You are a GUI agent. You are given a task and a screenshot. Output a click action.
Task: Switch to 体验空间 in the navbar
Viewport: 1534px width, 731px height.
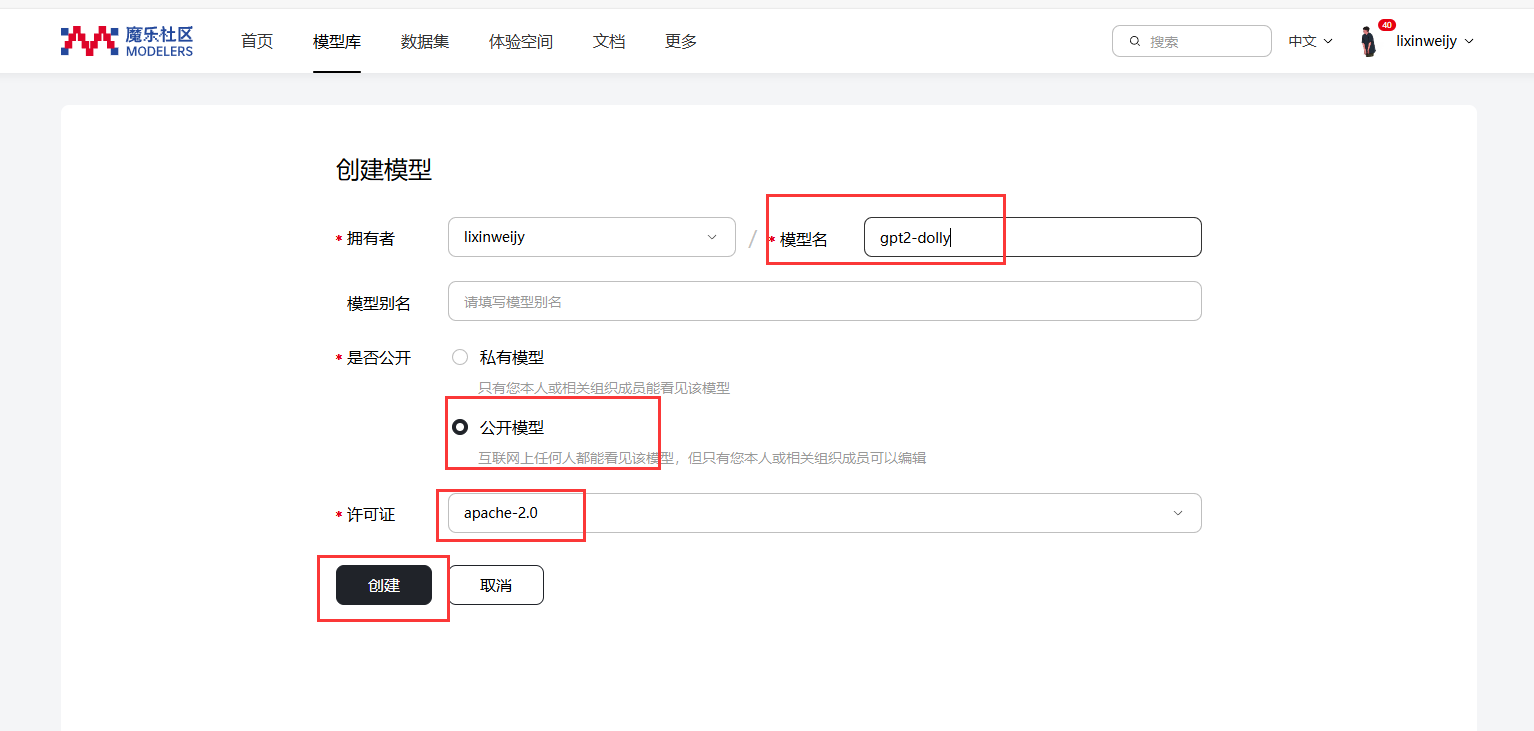[x=521, y=41]
